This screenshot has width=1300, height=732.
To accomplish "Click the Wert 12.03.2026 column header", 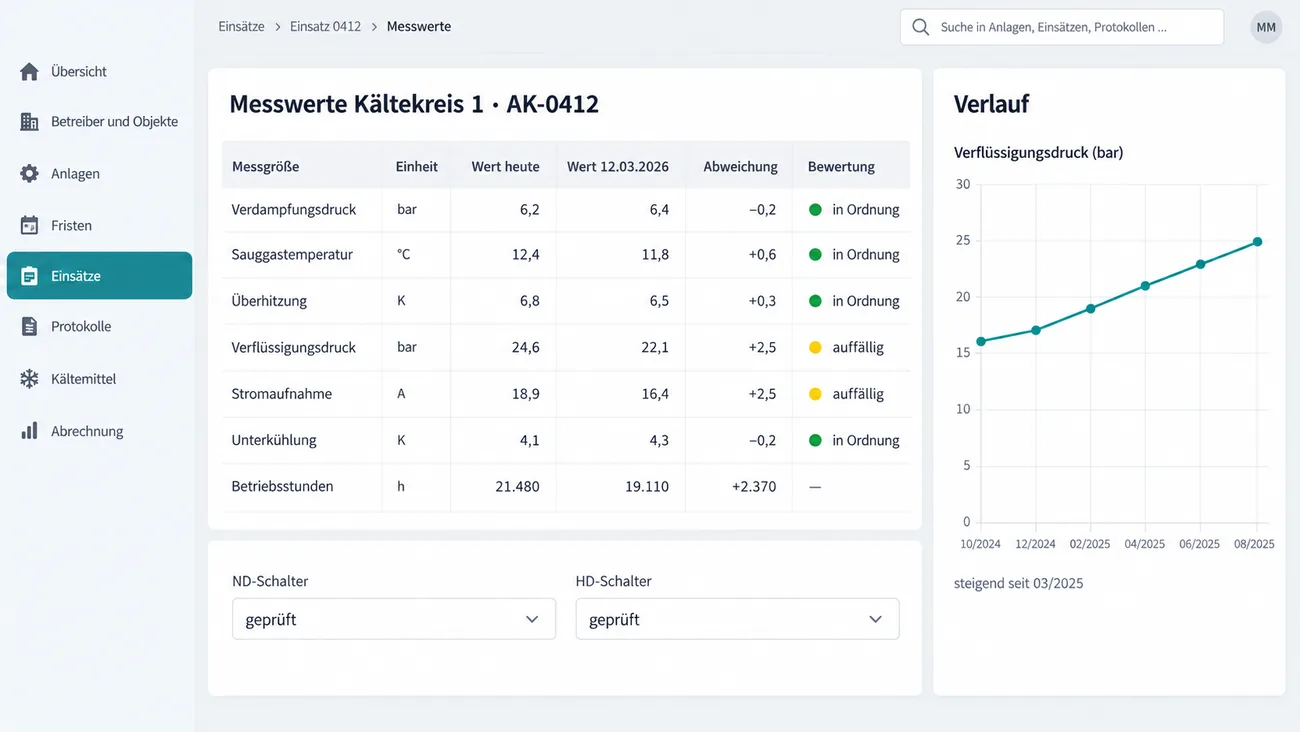I will click(618, 167).
